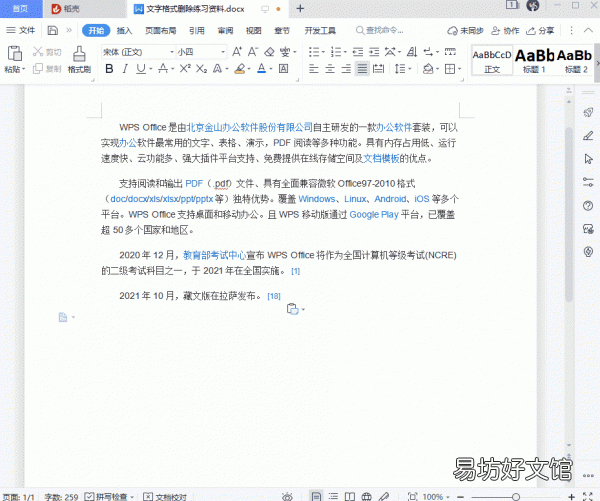Screen dimensions: 600x501
Task: Open the 文件 menu
Action: point(21,30)
